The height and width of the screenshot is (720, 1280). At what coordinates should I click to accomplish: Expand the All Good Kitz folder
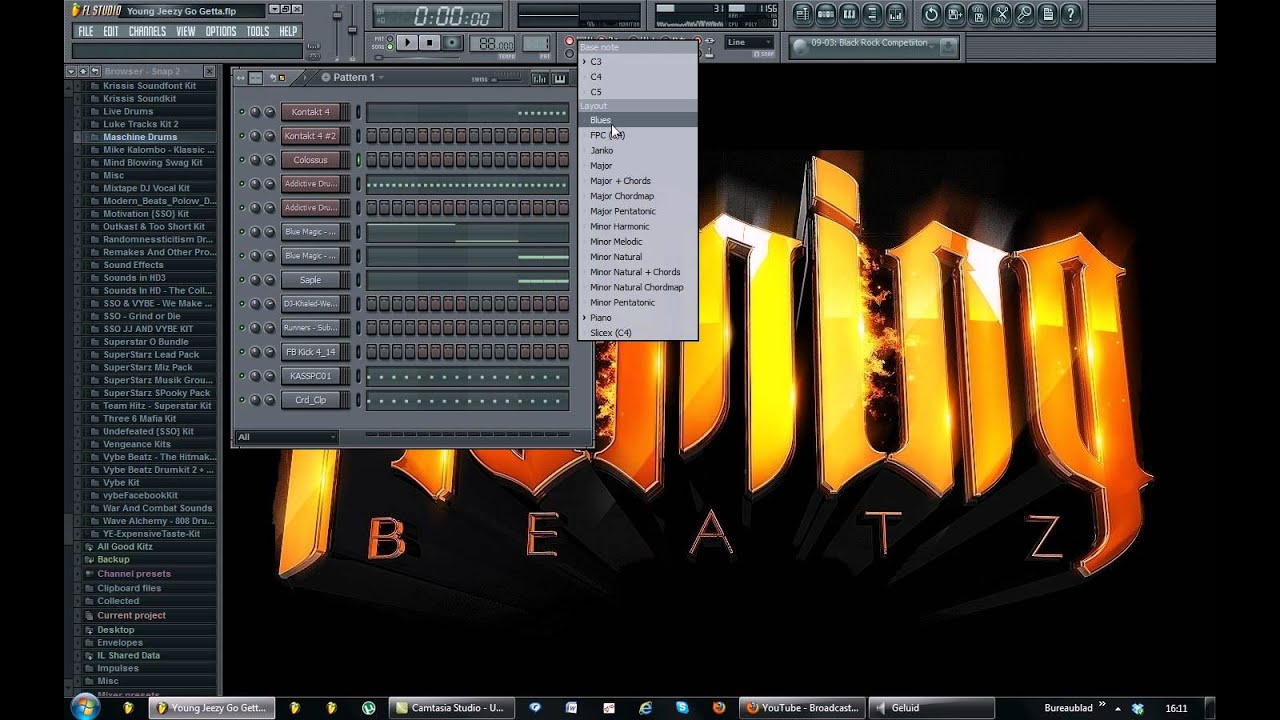tap(125, 547)
